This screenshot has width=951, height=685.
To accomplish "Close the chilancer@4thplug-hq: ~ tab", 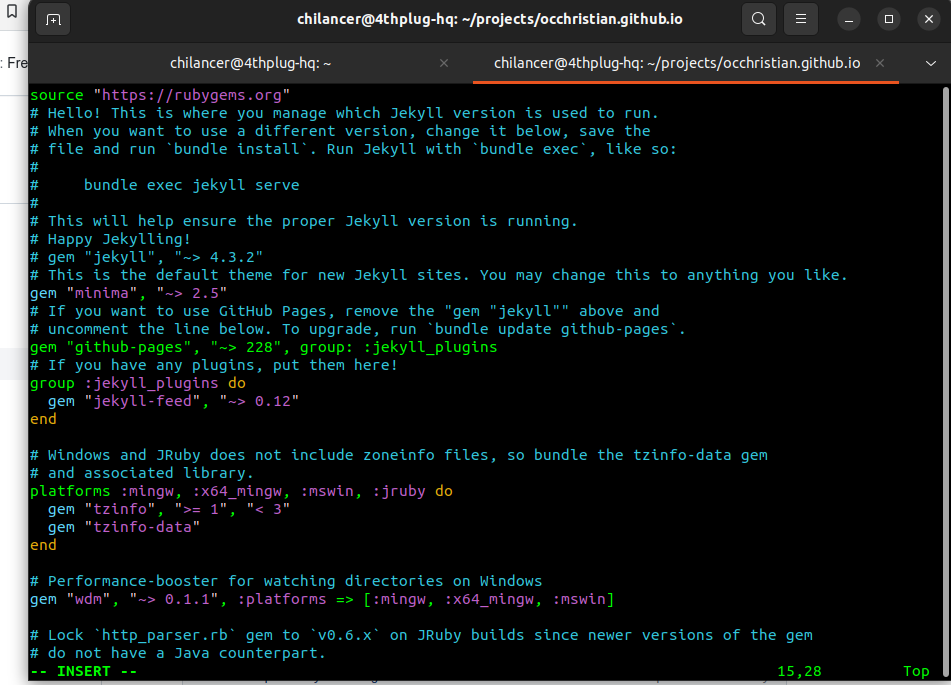I will 444,63.
